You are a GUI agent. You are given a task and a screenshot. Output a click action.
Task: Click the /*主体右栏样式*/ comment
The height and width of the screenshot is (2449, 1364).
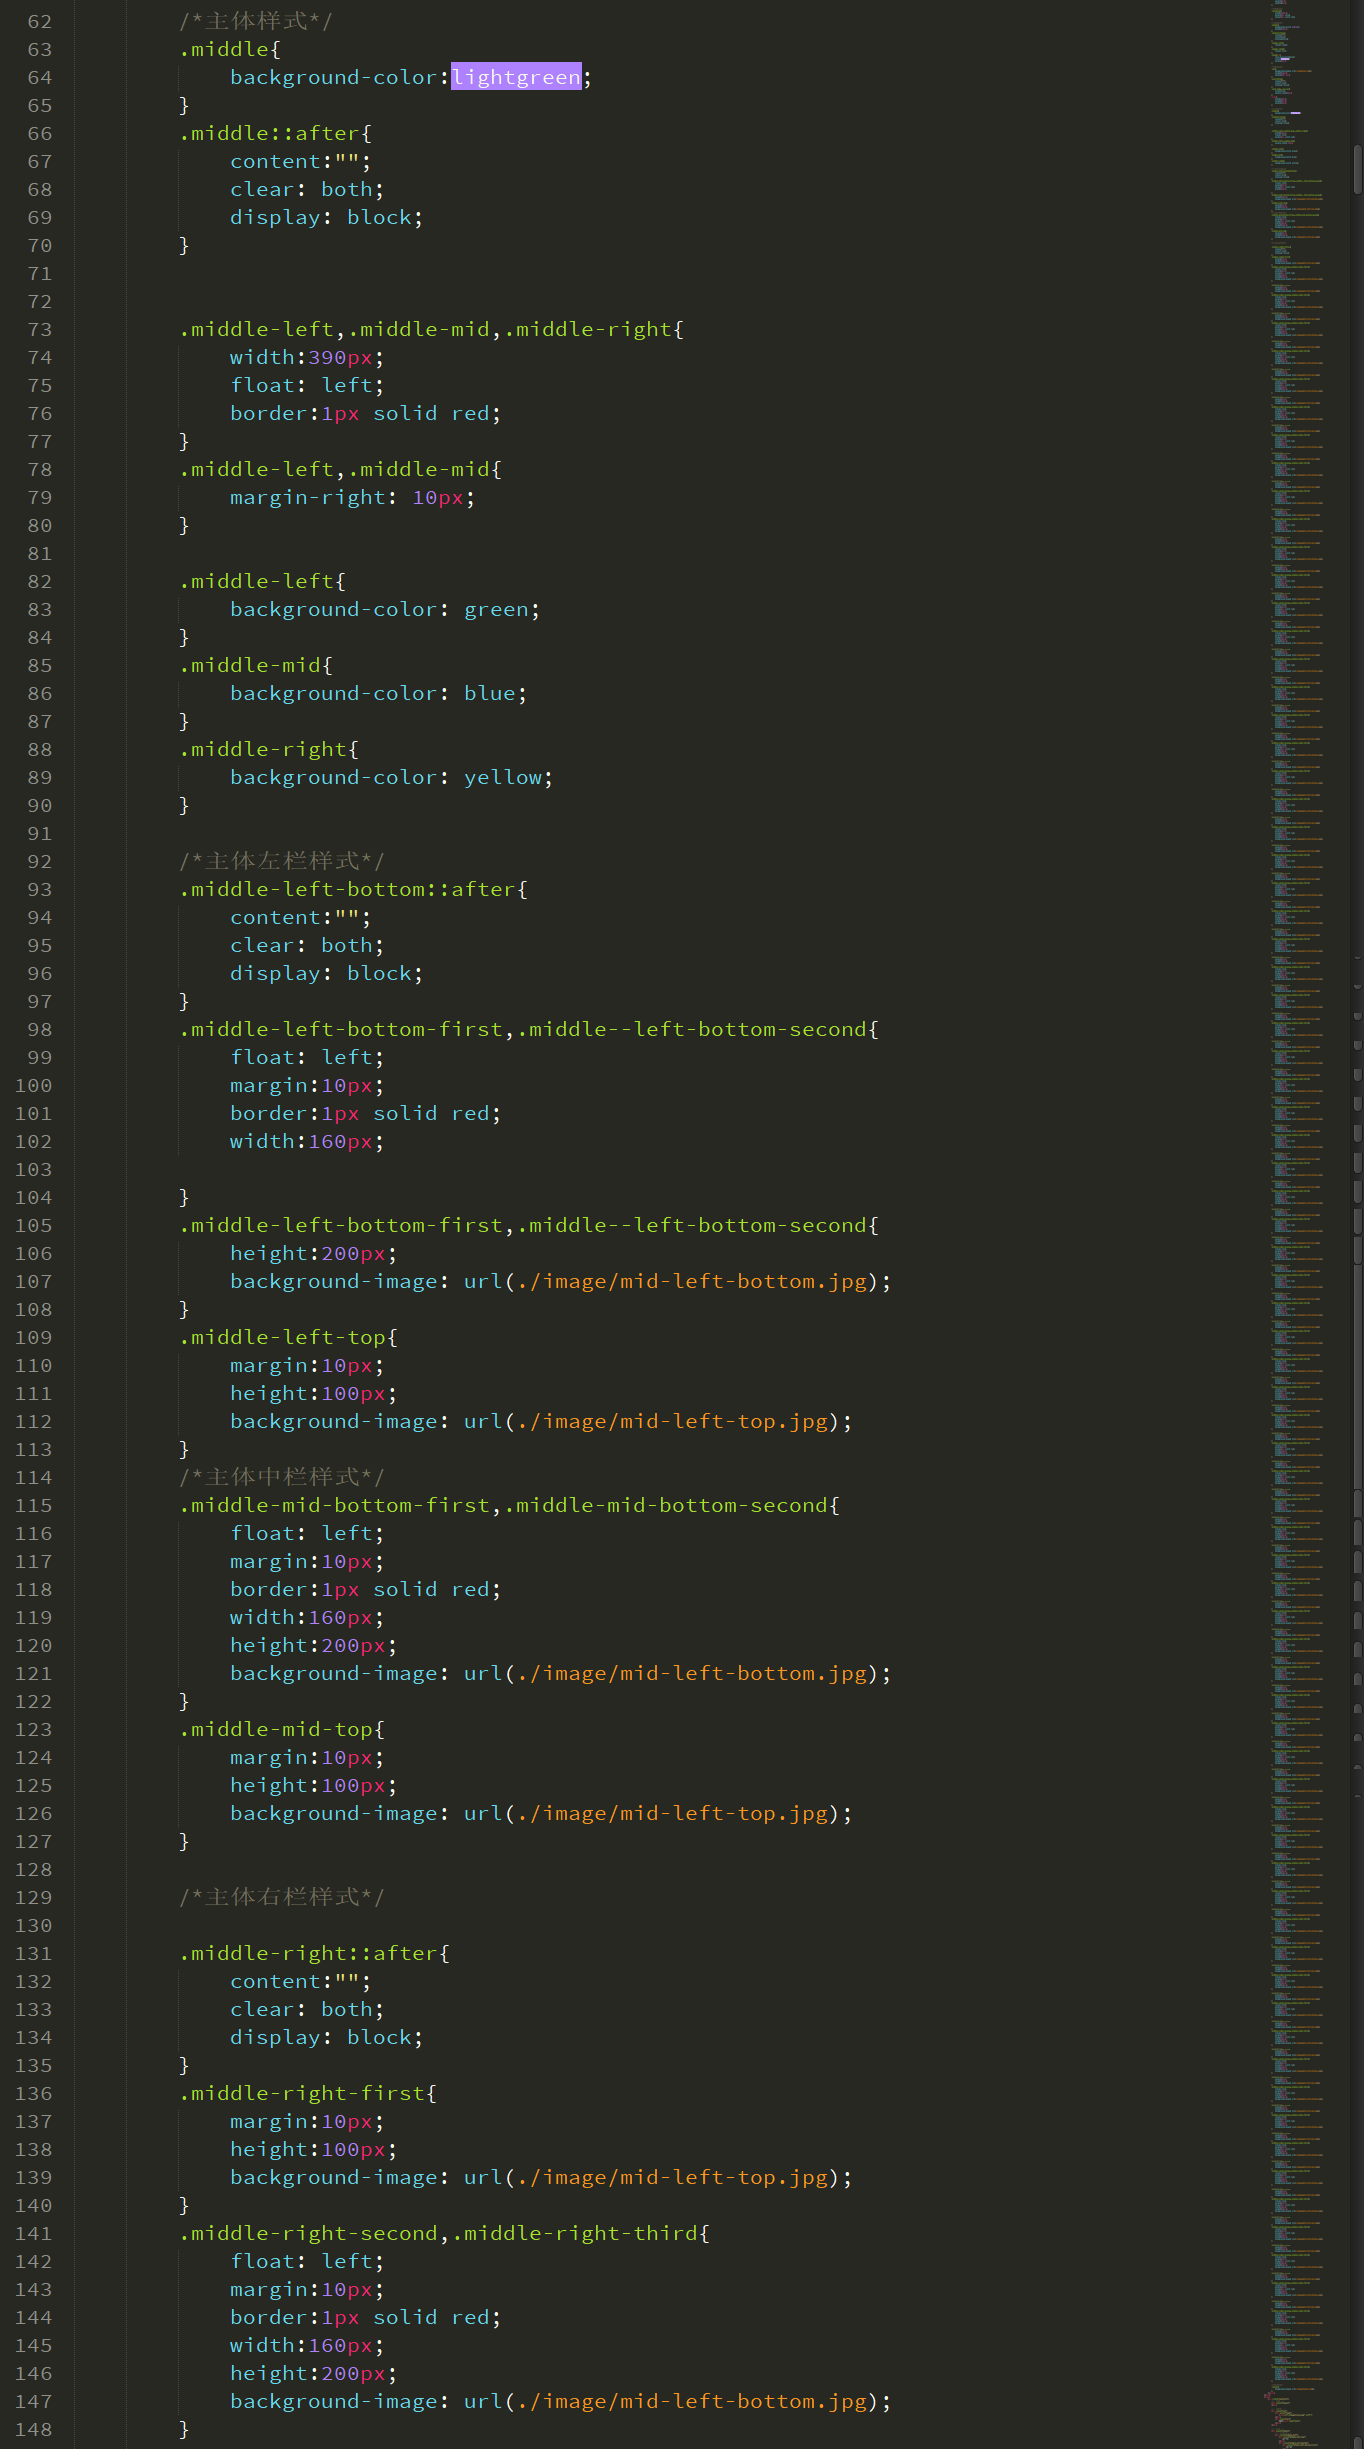coord(282,1897)
